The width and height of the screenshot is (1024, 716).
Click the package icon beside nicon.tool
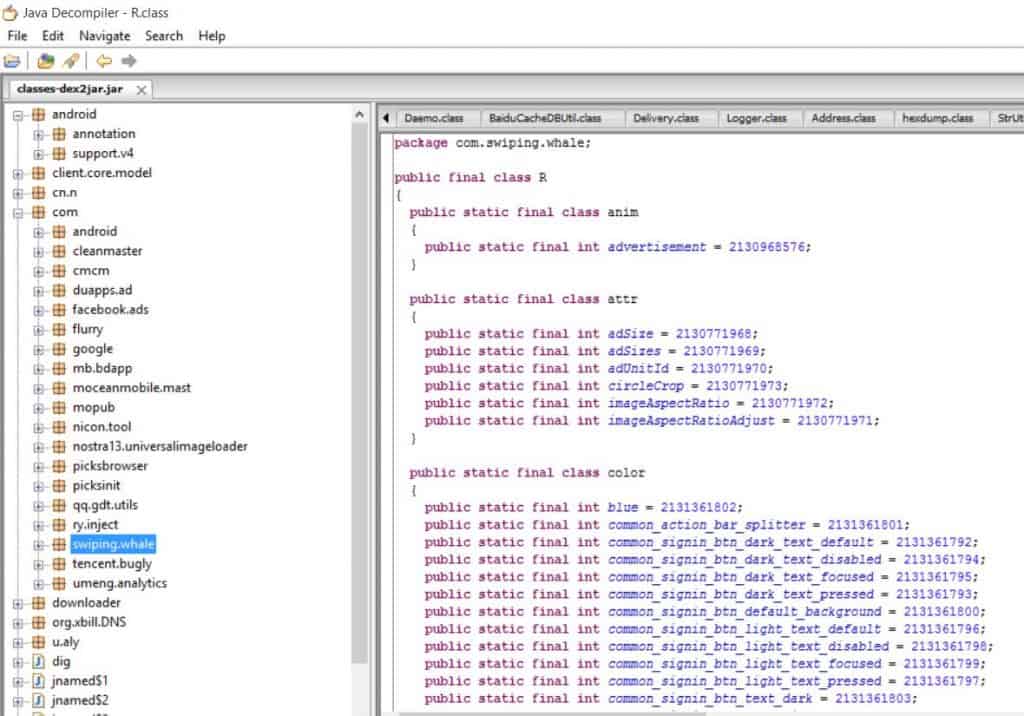click(x=59, y=427)
